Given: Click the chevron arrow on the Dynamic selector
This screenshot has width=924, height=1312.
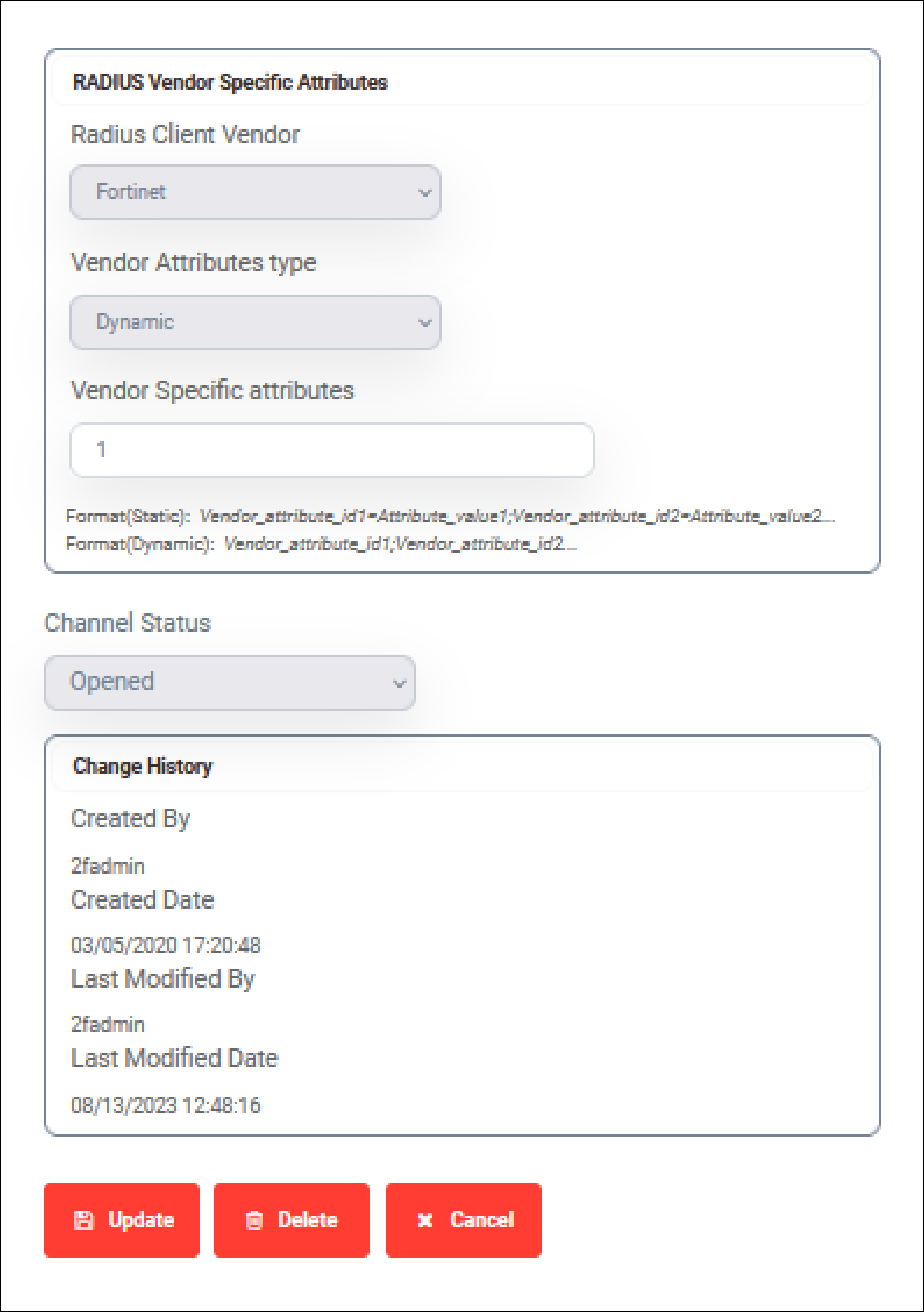Looking at the screenshot, I should point(424,323).
